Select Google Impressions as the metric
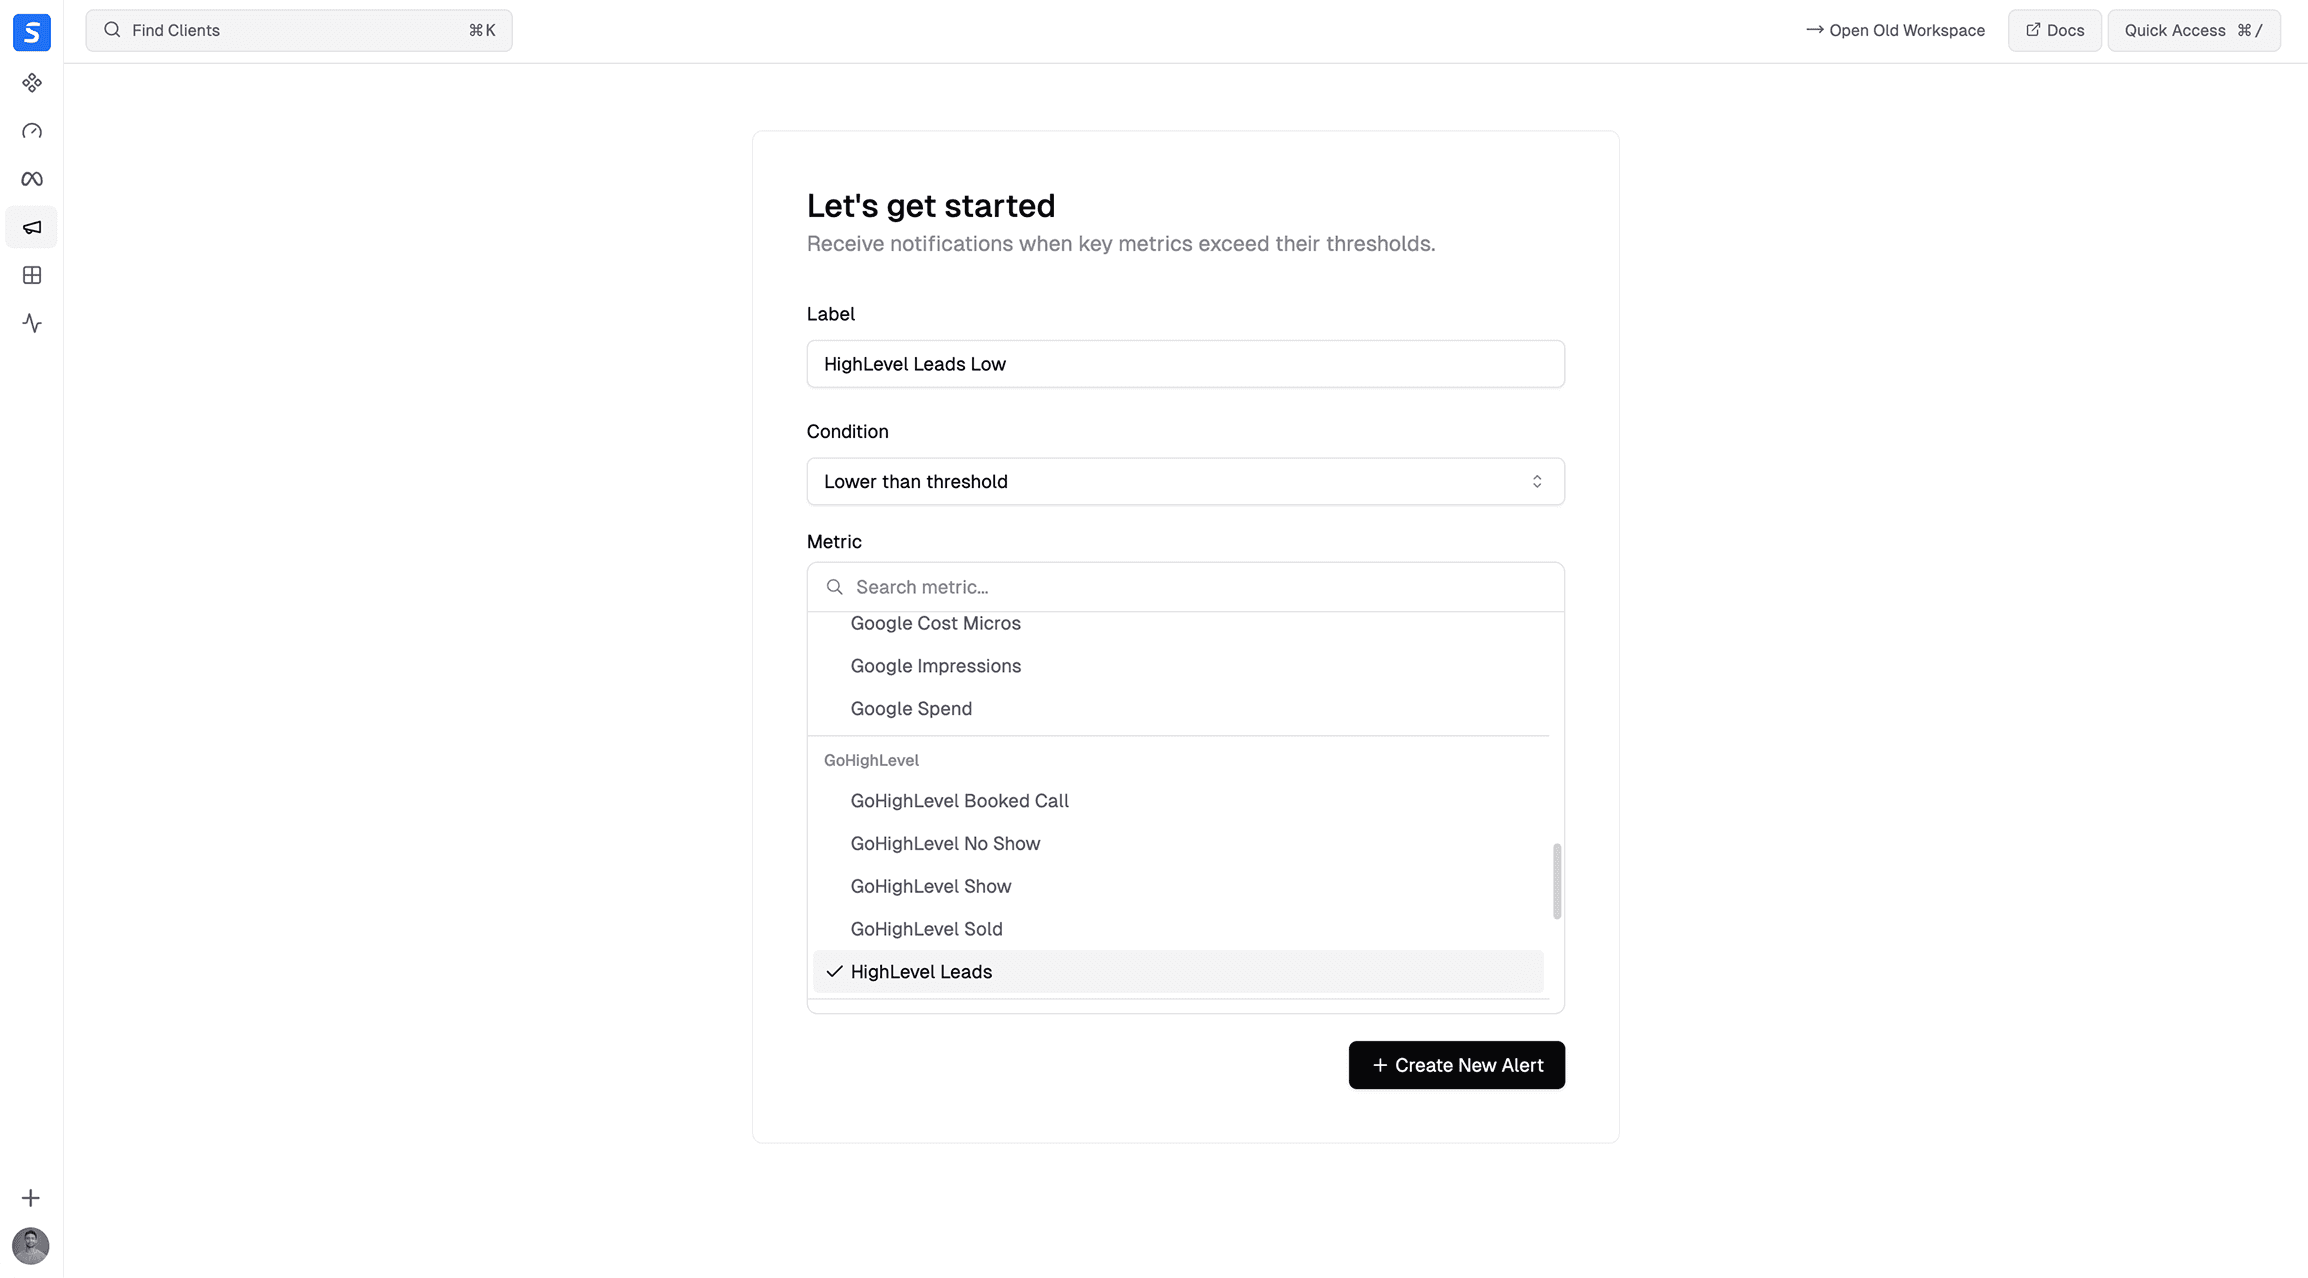The width and height of the screenshot is (2308, 1278). [935, 665]
